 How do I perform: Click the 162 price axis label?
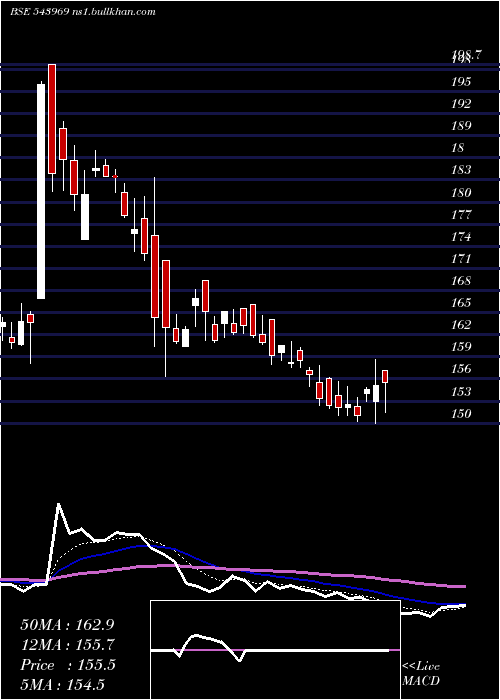tap(461, 325)
